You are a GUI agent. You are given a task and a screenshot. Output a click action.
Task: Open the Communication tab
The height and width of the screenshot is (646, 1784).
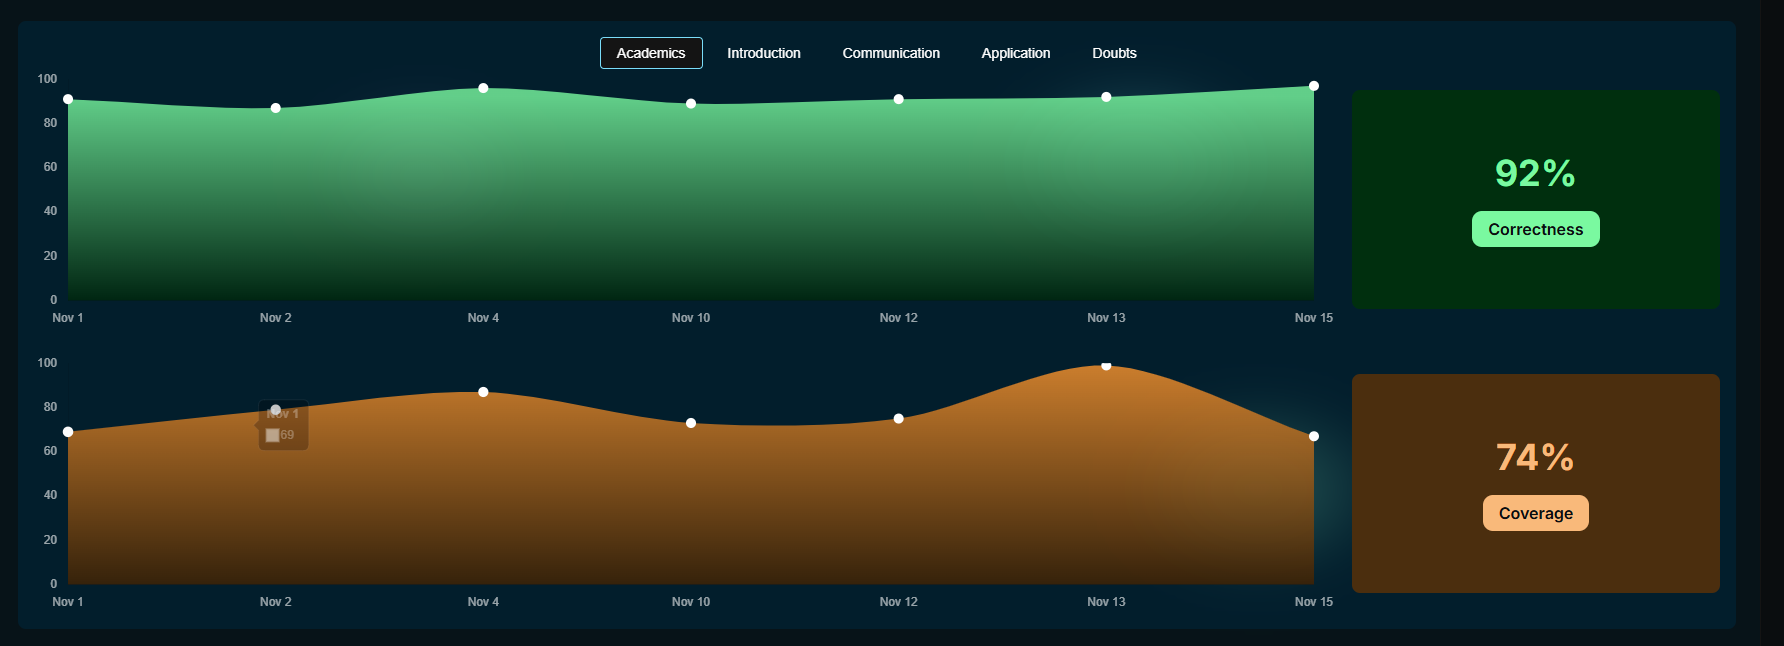click(x=891, y=53)
